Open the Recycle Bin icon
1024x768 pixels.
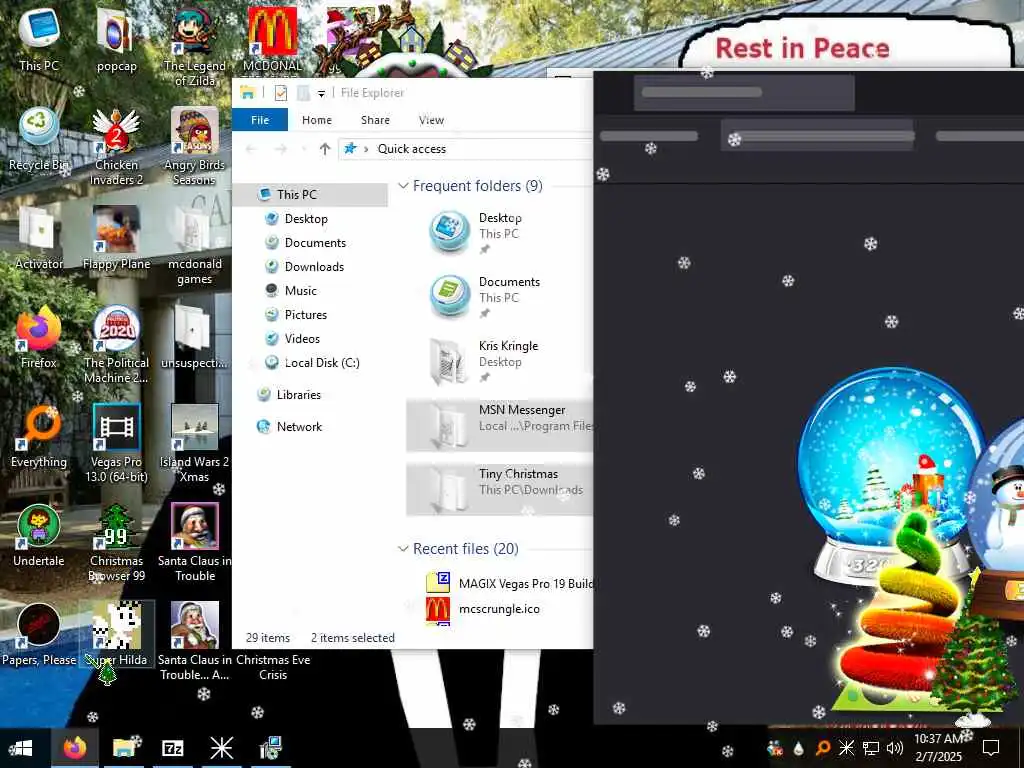click(x=39, y=138)
